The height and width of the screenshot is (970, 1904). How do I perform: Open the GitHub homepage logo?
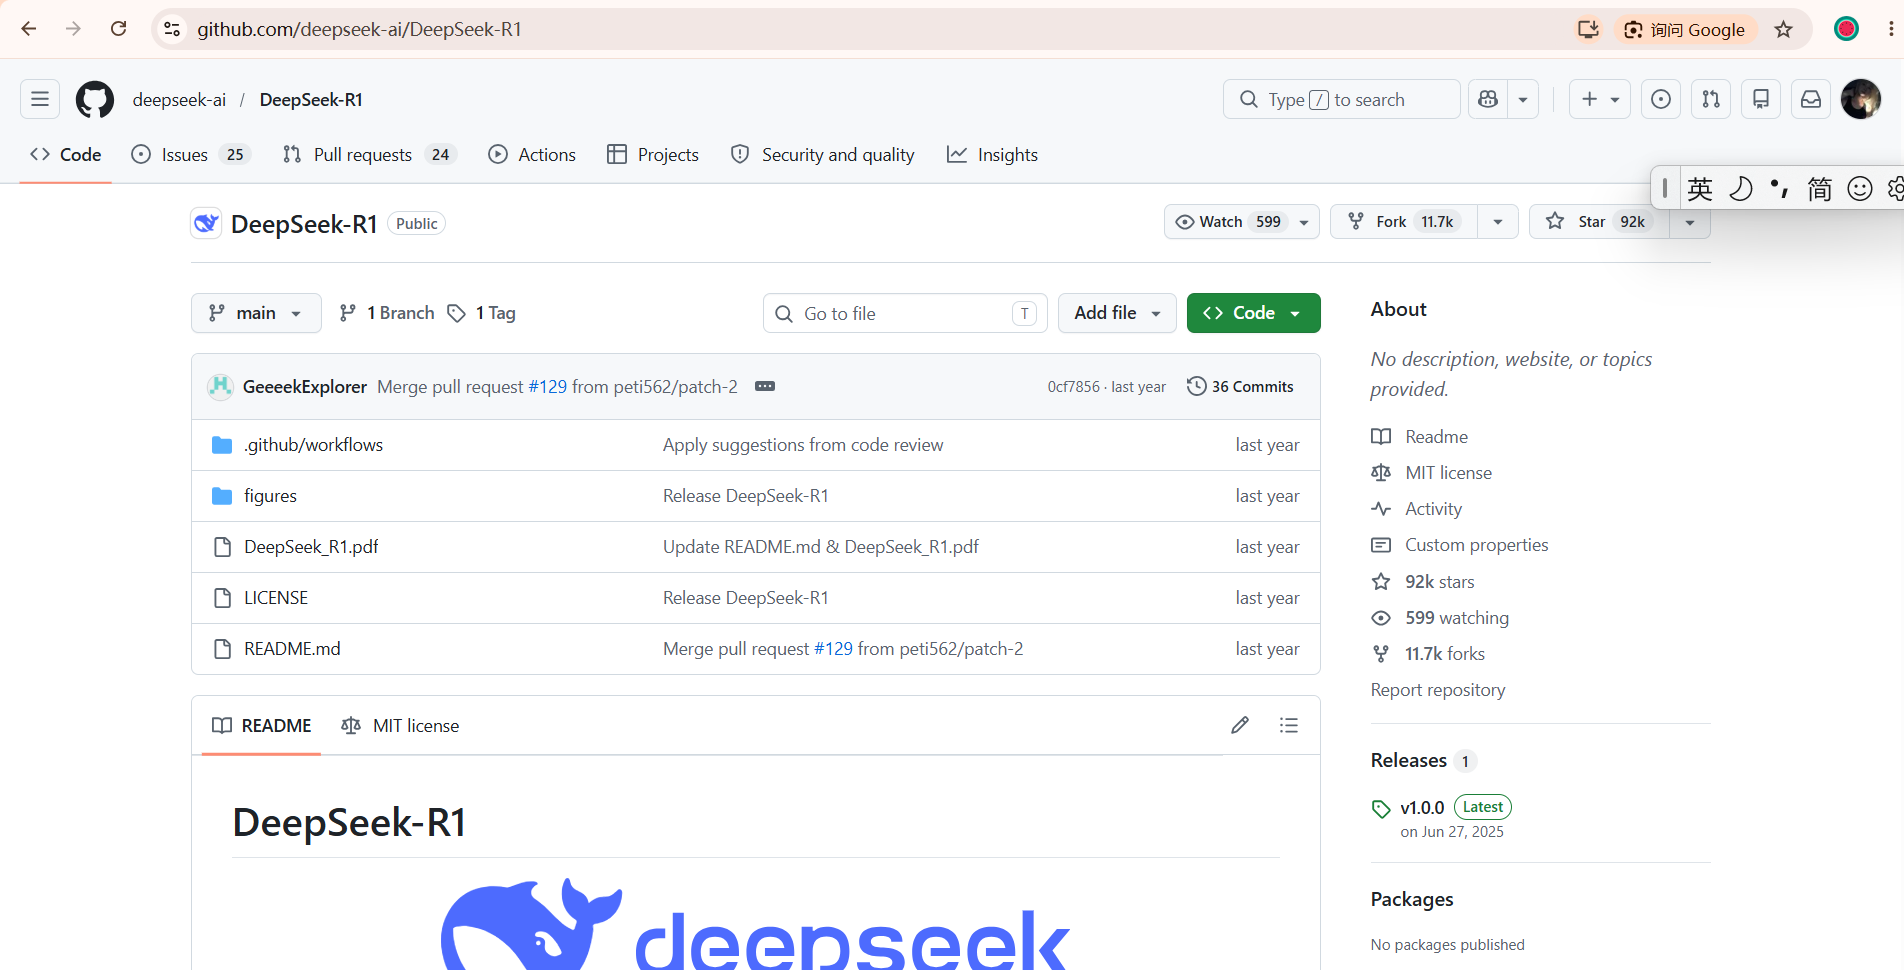(95, 99)
